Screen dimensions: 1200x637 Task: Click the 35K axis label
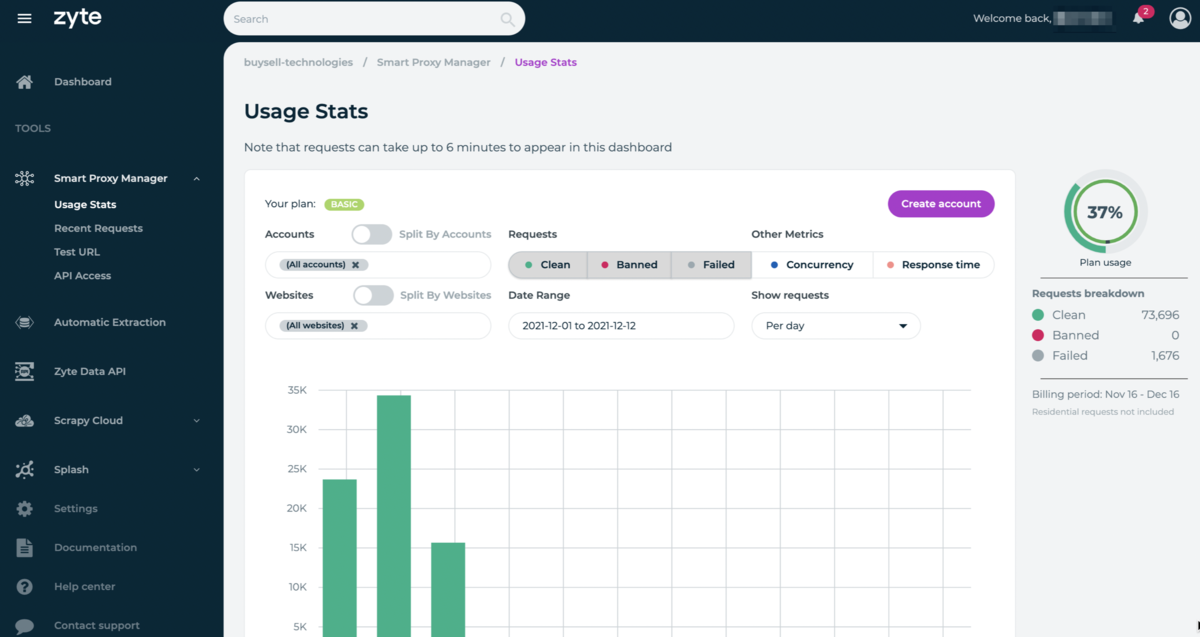[x=297, y=390]
